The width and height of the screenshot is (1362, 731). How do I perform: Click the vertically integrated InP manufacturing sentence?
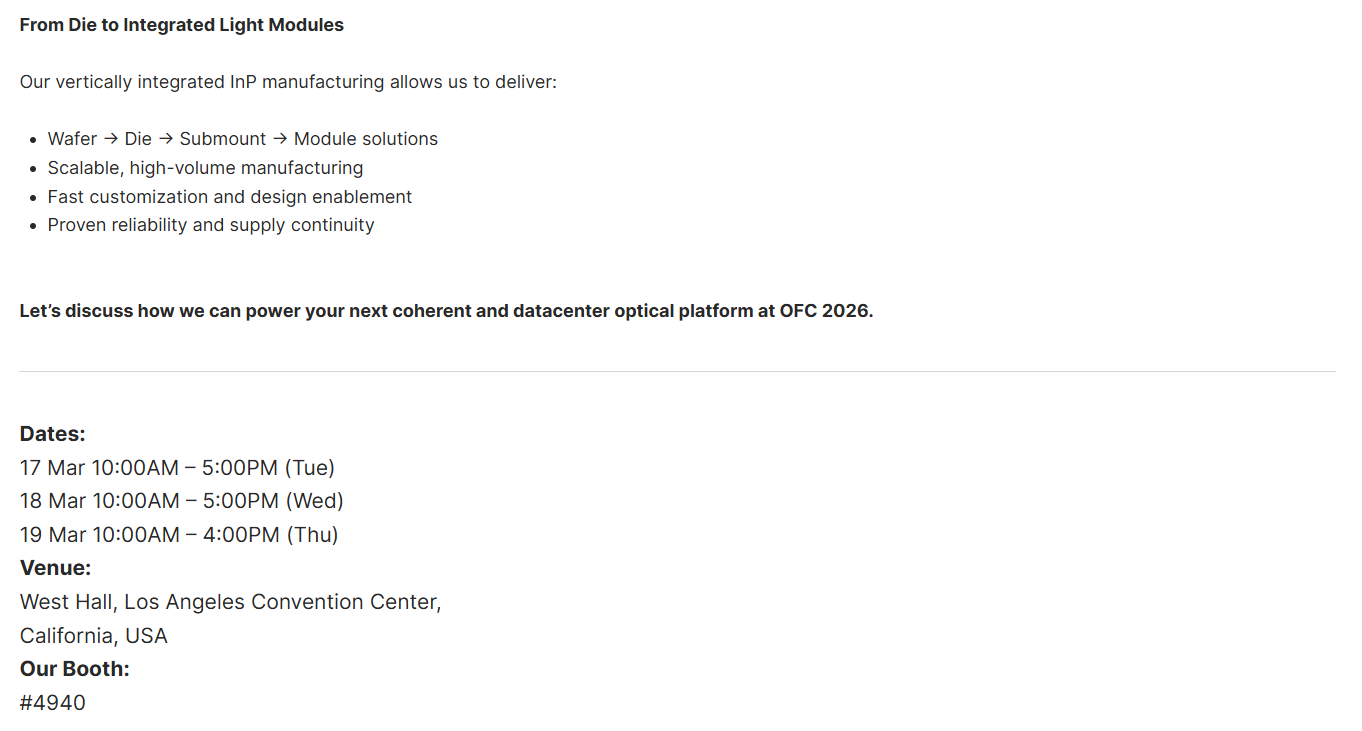[x=288, y=82]
